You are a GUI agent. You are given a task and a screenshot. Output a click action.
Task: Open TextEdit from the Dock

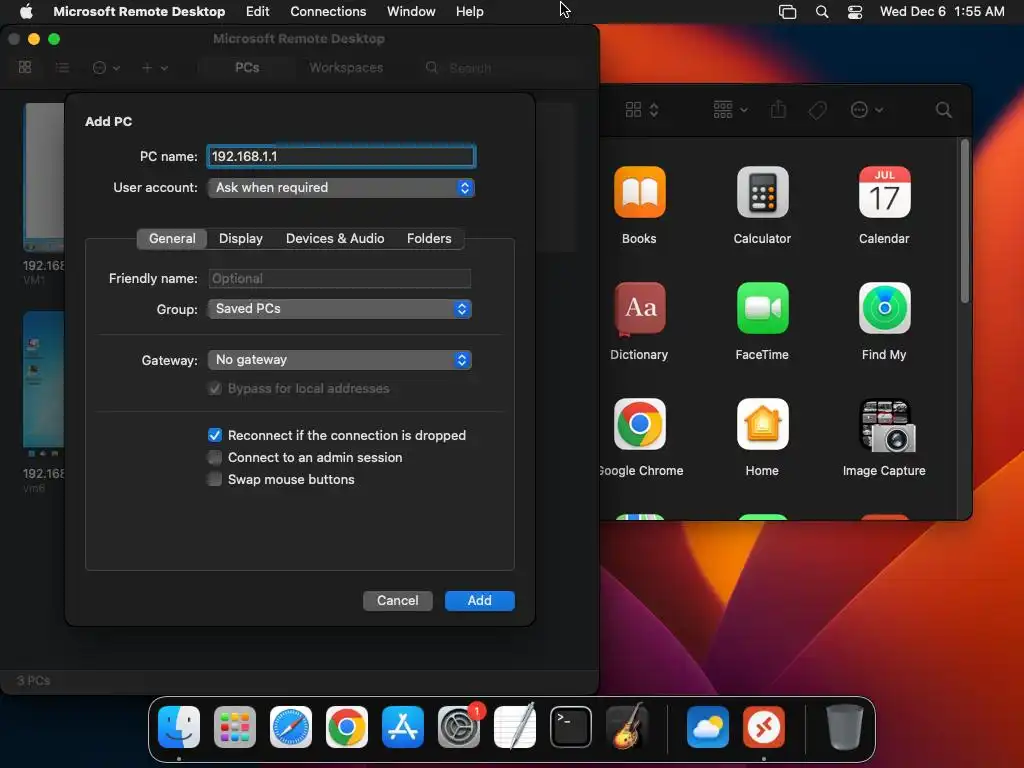[515, 726]
